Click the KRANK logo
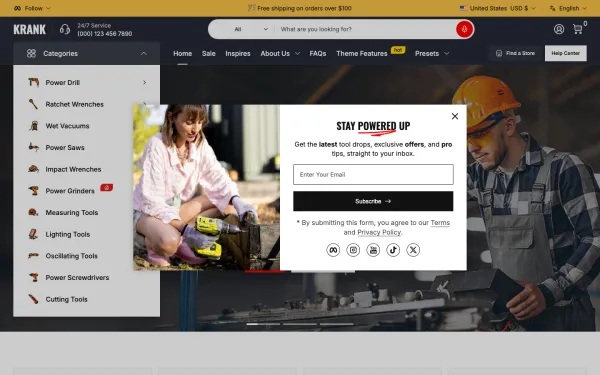Viewport: 600px width, 375px height. (29, 29)
